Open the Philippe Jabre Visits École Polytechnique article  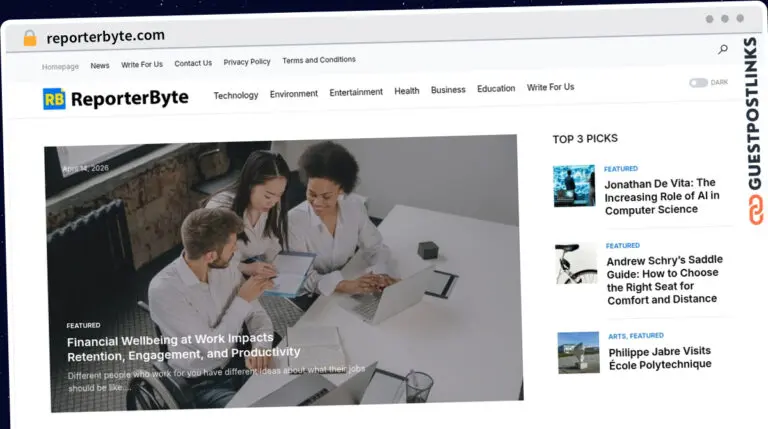click(x=660, y=358)
